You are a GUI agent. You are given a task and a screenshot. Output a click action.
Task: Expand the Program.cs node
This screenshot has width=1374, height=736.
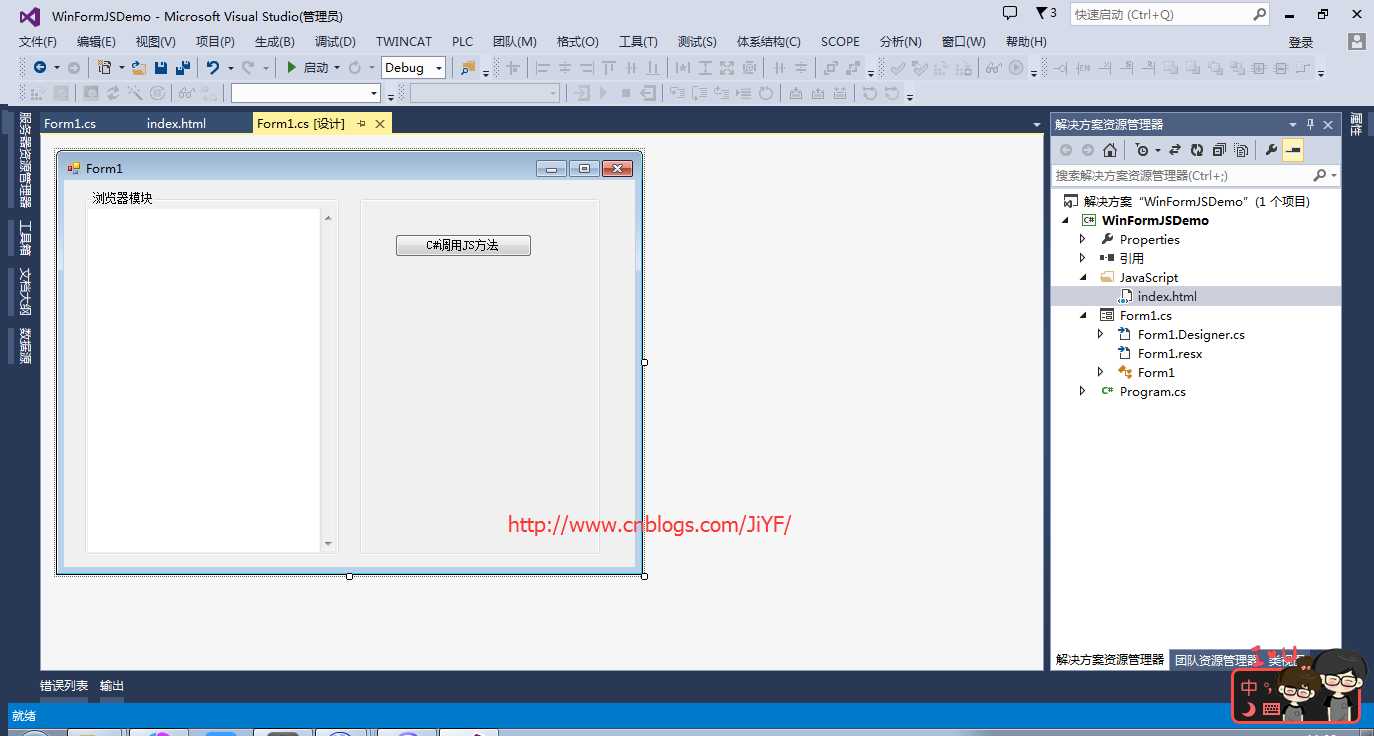(x=1083, y=392)
